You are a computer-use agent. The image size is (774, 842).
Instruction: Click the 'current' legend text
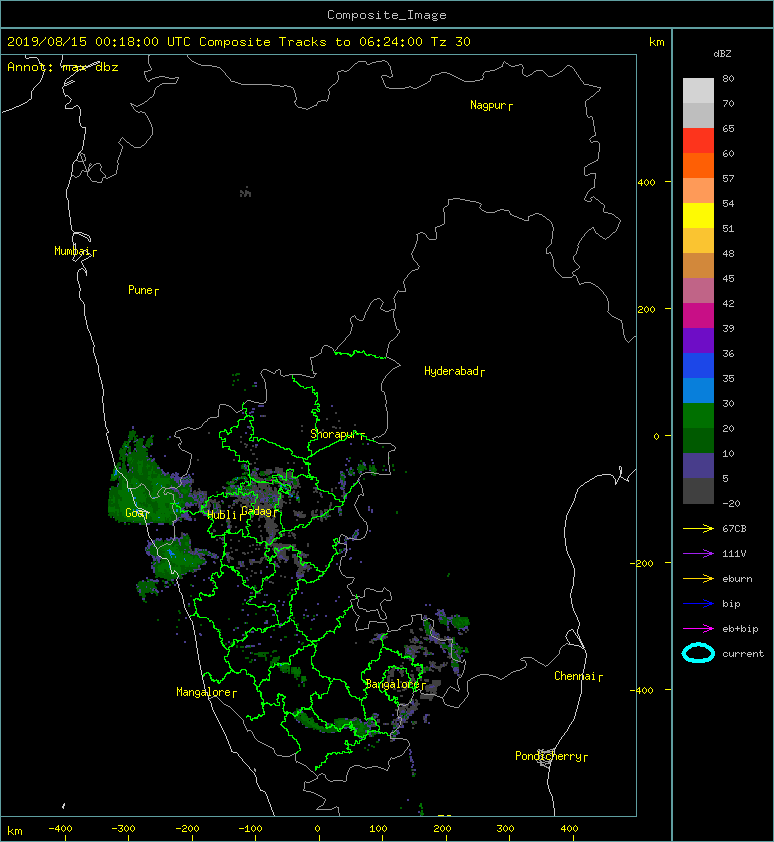pos(743,654)
